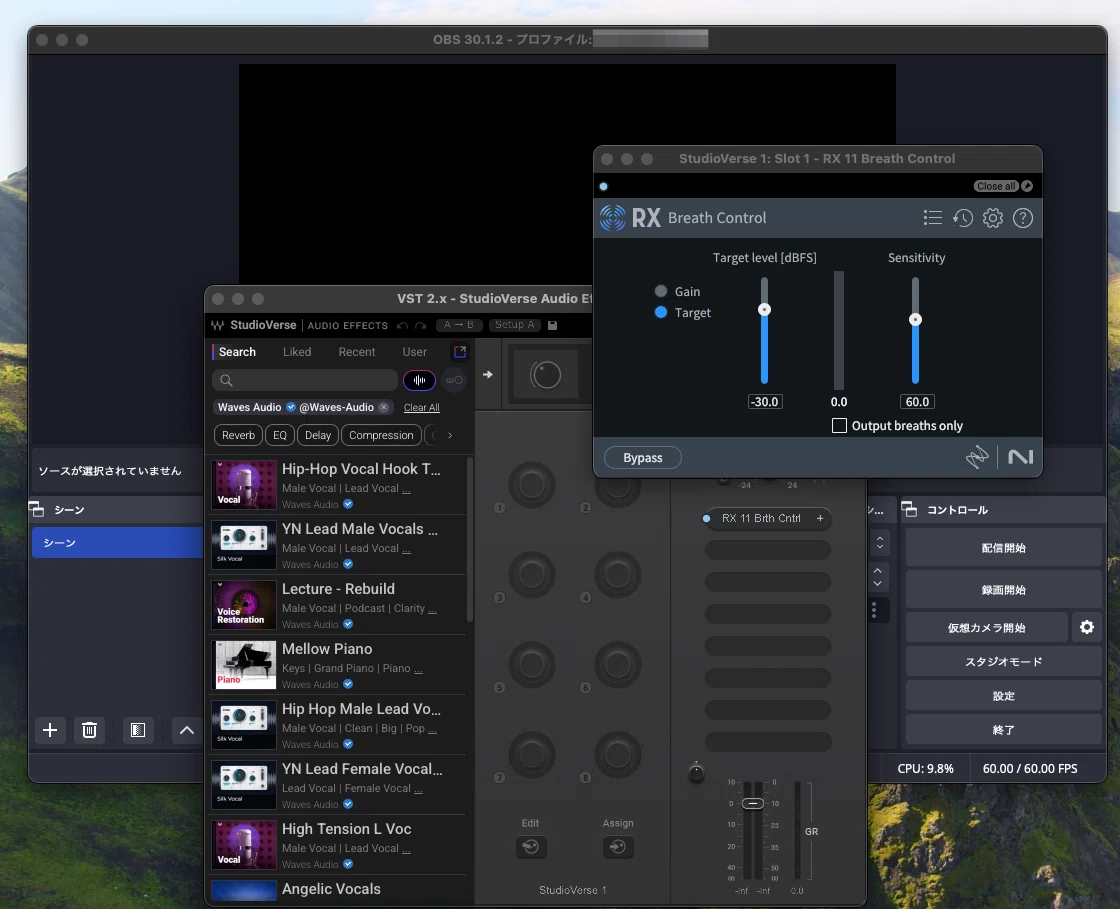Open virtual camera settings gear in OBS
Image resolution: width=1120 pixels, height=909 pixels.
point(1086,627)
